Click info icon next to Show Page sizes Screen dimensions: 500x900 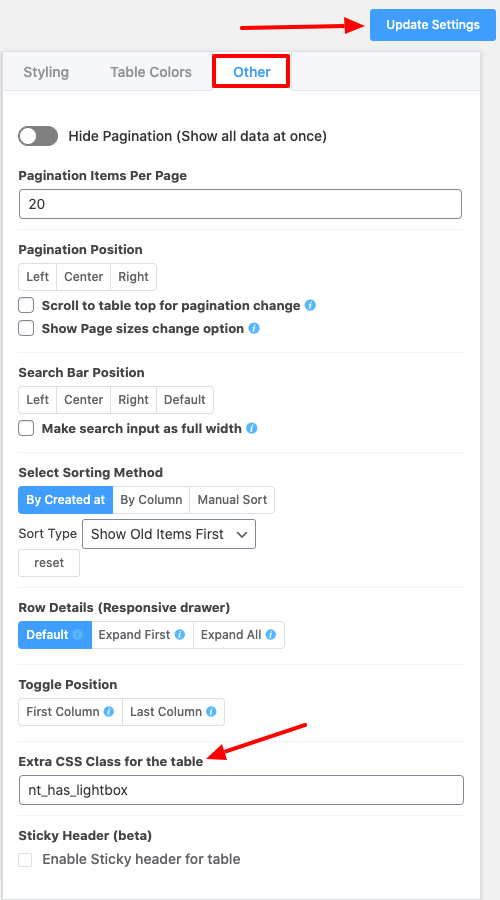(x=254, y=328)
